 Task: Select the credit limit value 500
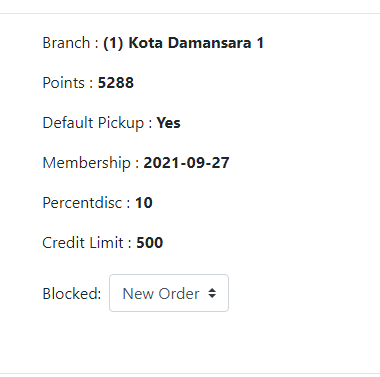pyautogui.click(x=150, y=243)
